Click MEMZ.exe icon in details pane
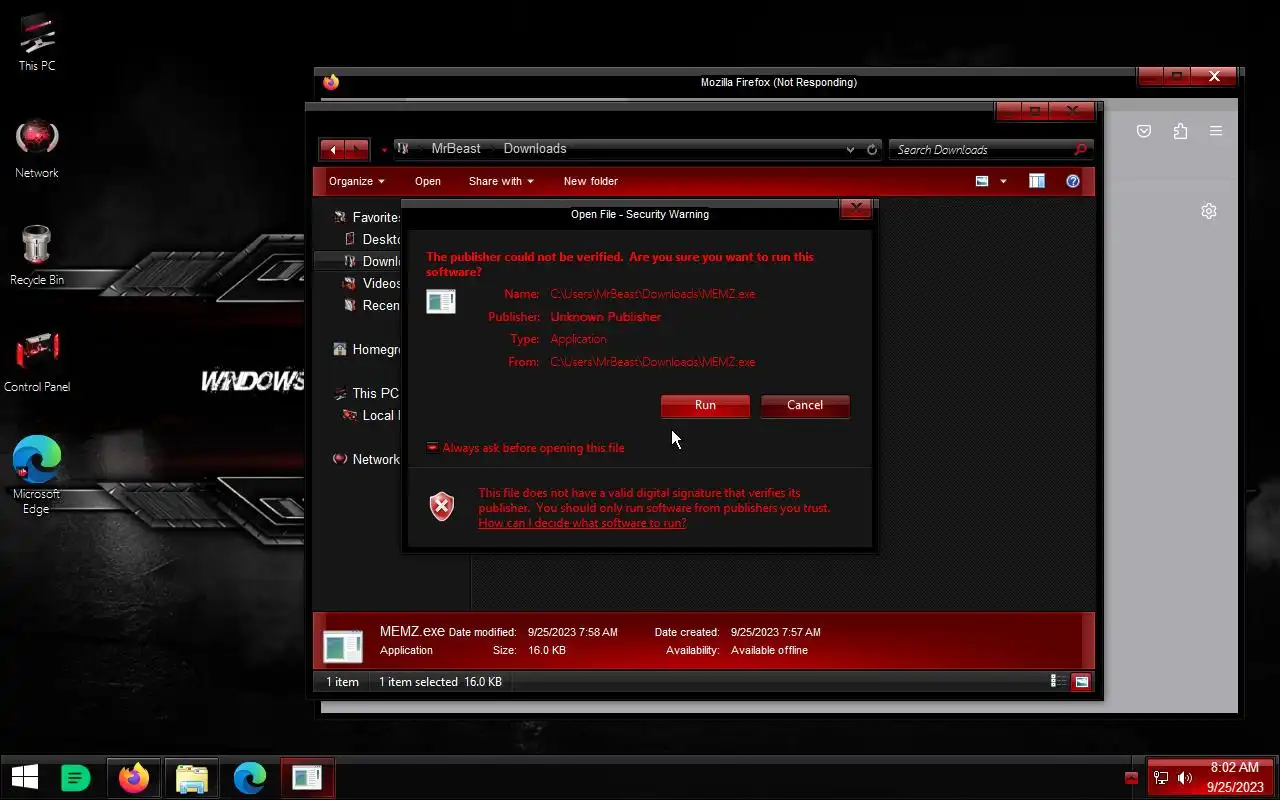The height and width of the screenshot is (800, 1280). [x=343, y=644]
